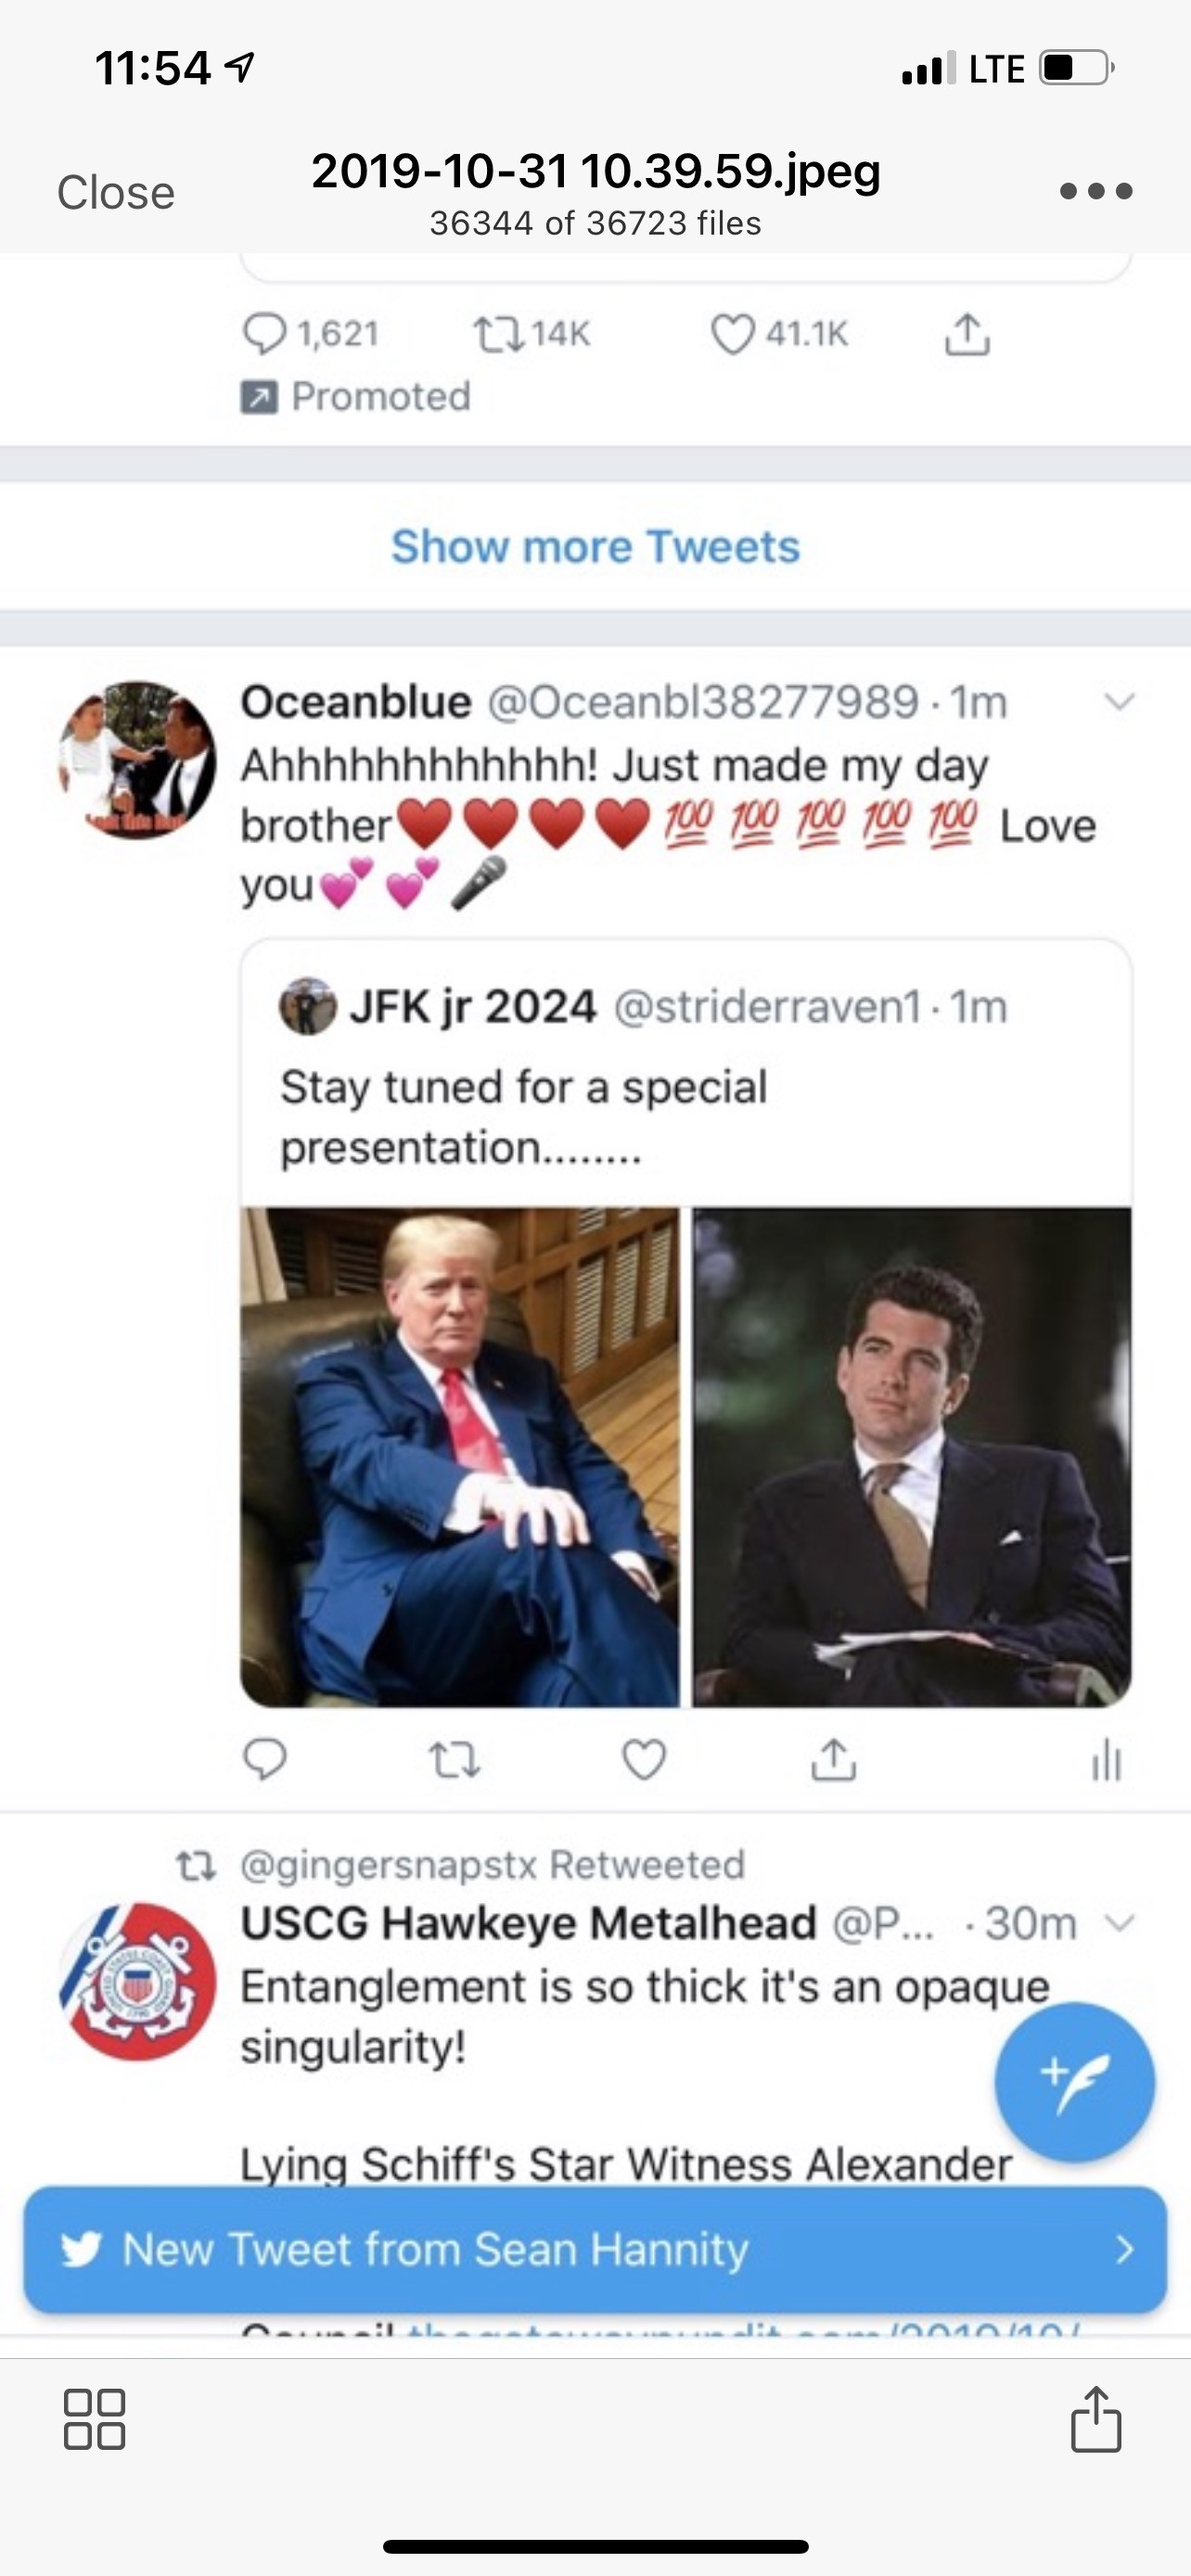Open Oceanblue's profile picture
The image size is (1191, 2576).
click(137, 760)
